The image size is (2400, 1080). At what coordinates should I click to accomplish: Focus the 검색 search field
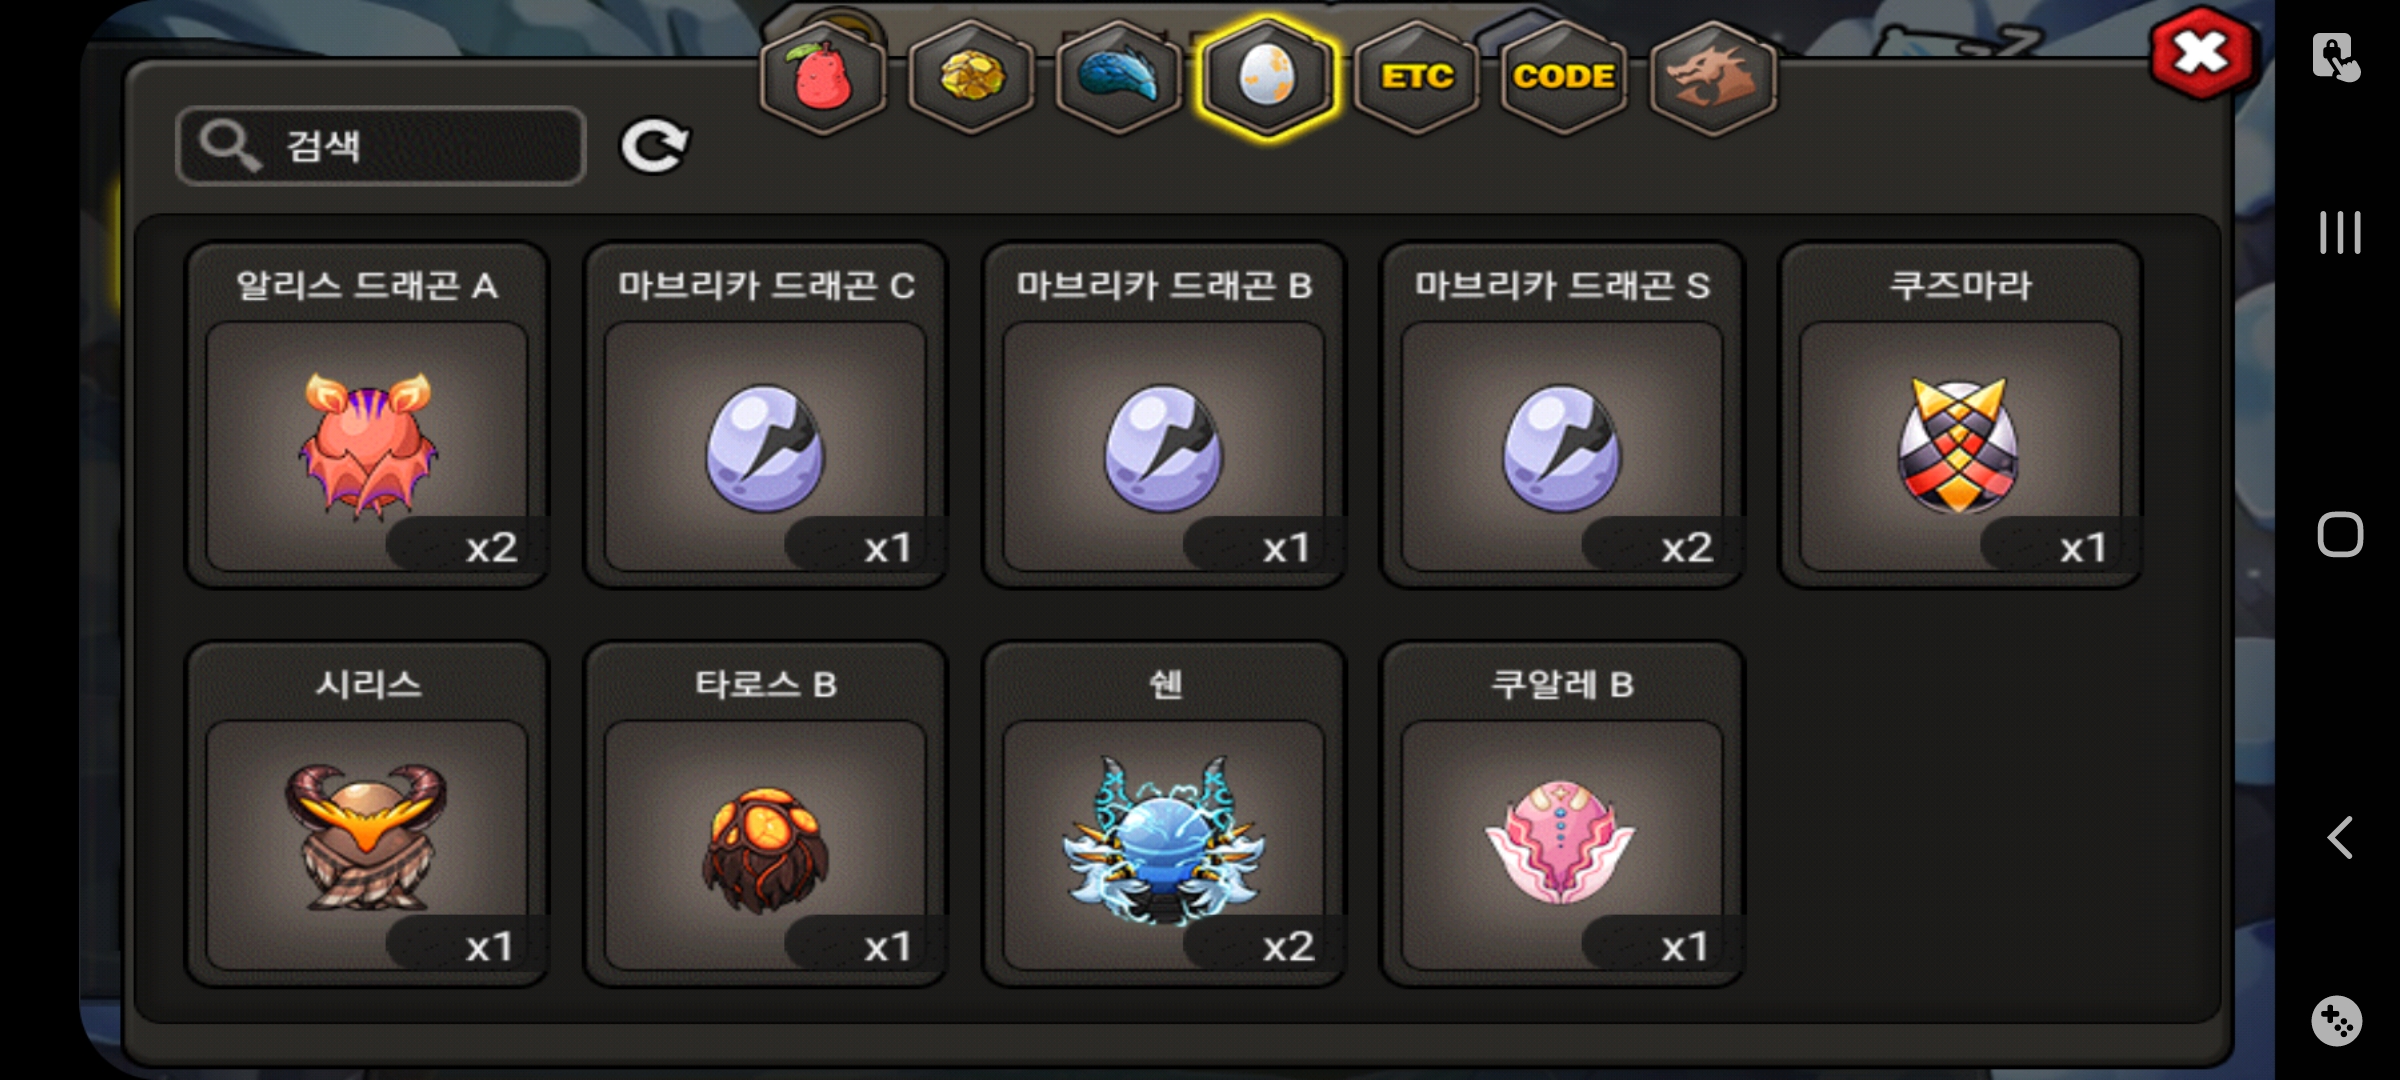(x=381, y=146)
